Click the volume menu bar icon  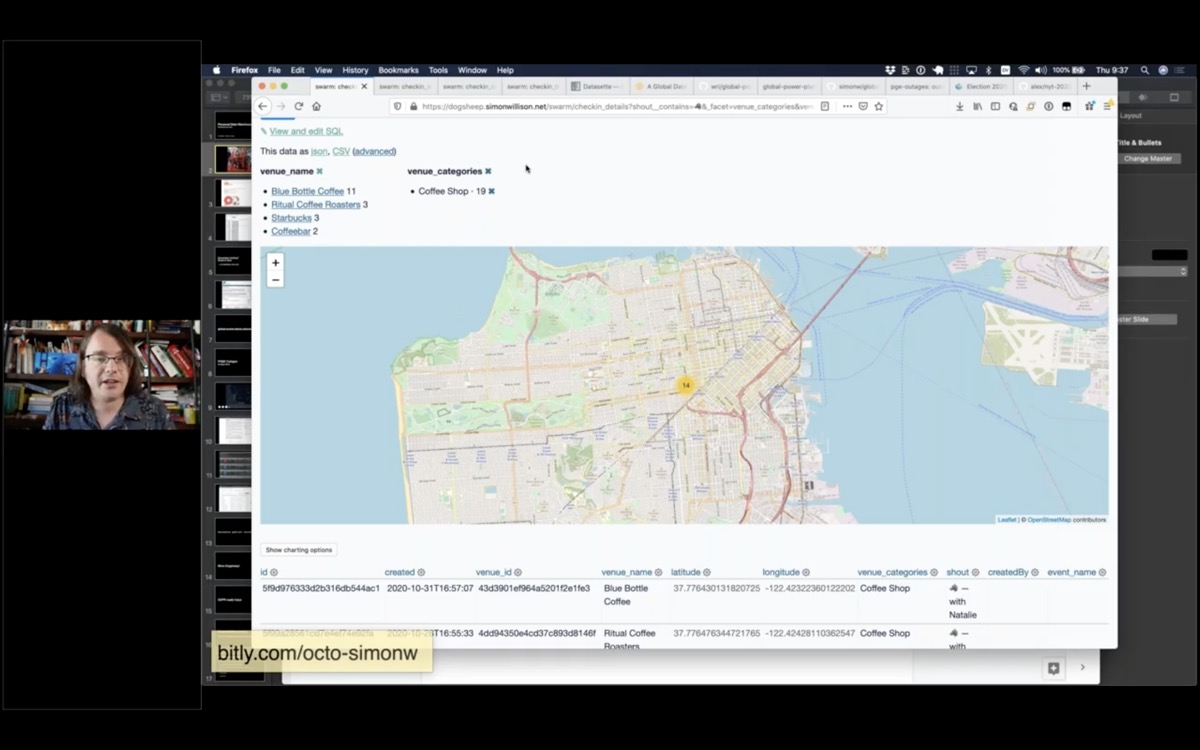click(x=1041, y=70)
